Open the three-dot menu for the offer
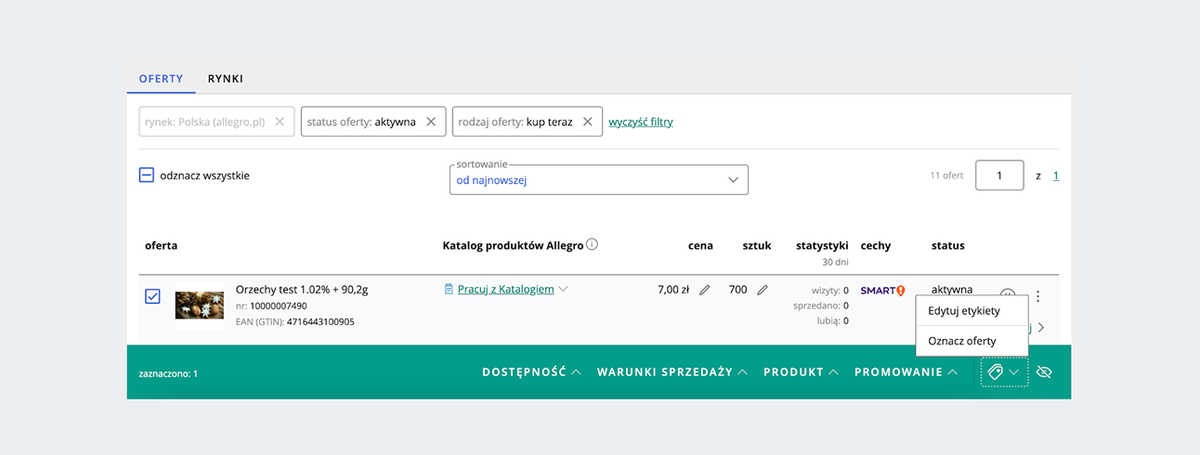This screenshot has width=1200, height=455. click(1038, 296)
